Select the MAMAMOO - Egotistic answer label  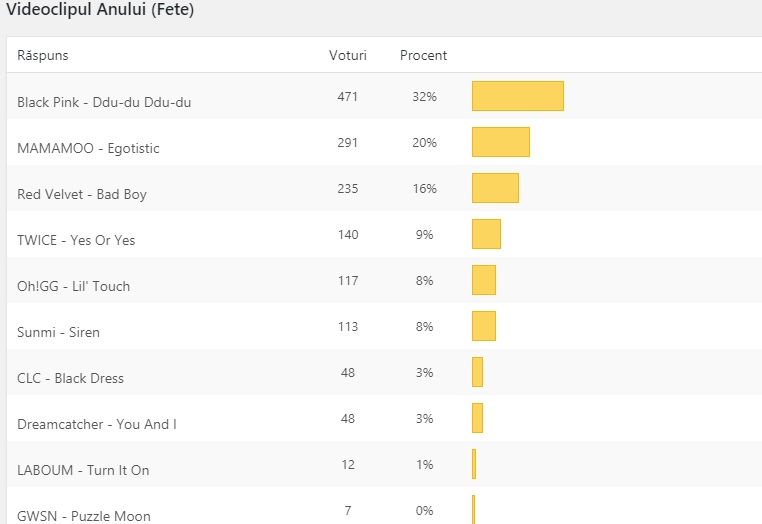[x=88, y=148]
